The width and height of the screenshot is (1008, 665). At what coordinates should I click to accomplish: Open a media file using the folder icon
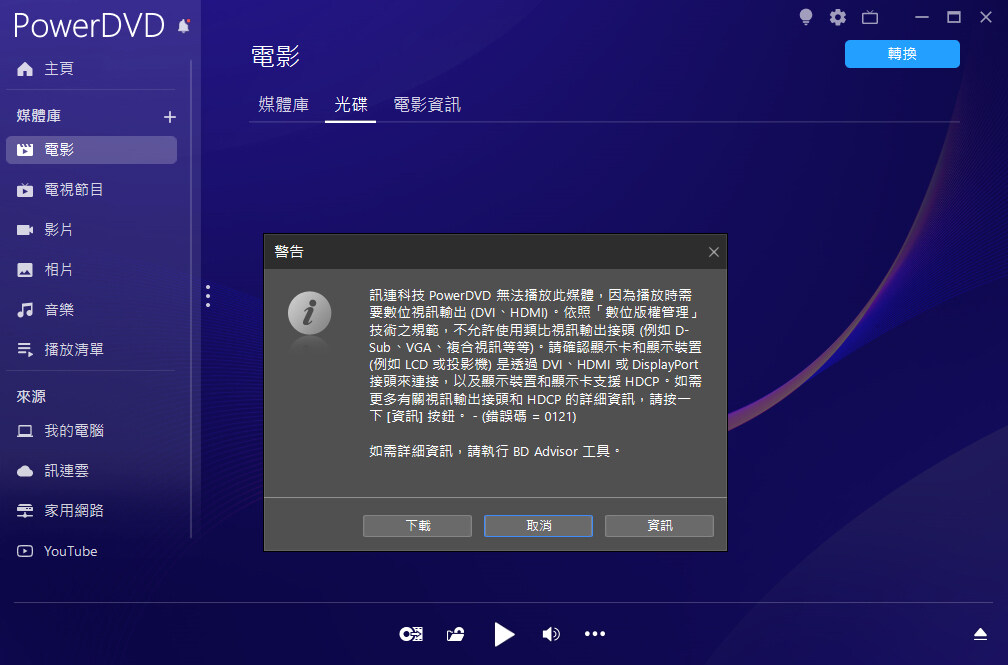[x=455, y=633]
